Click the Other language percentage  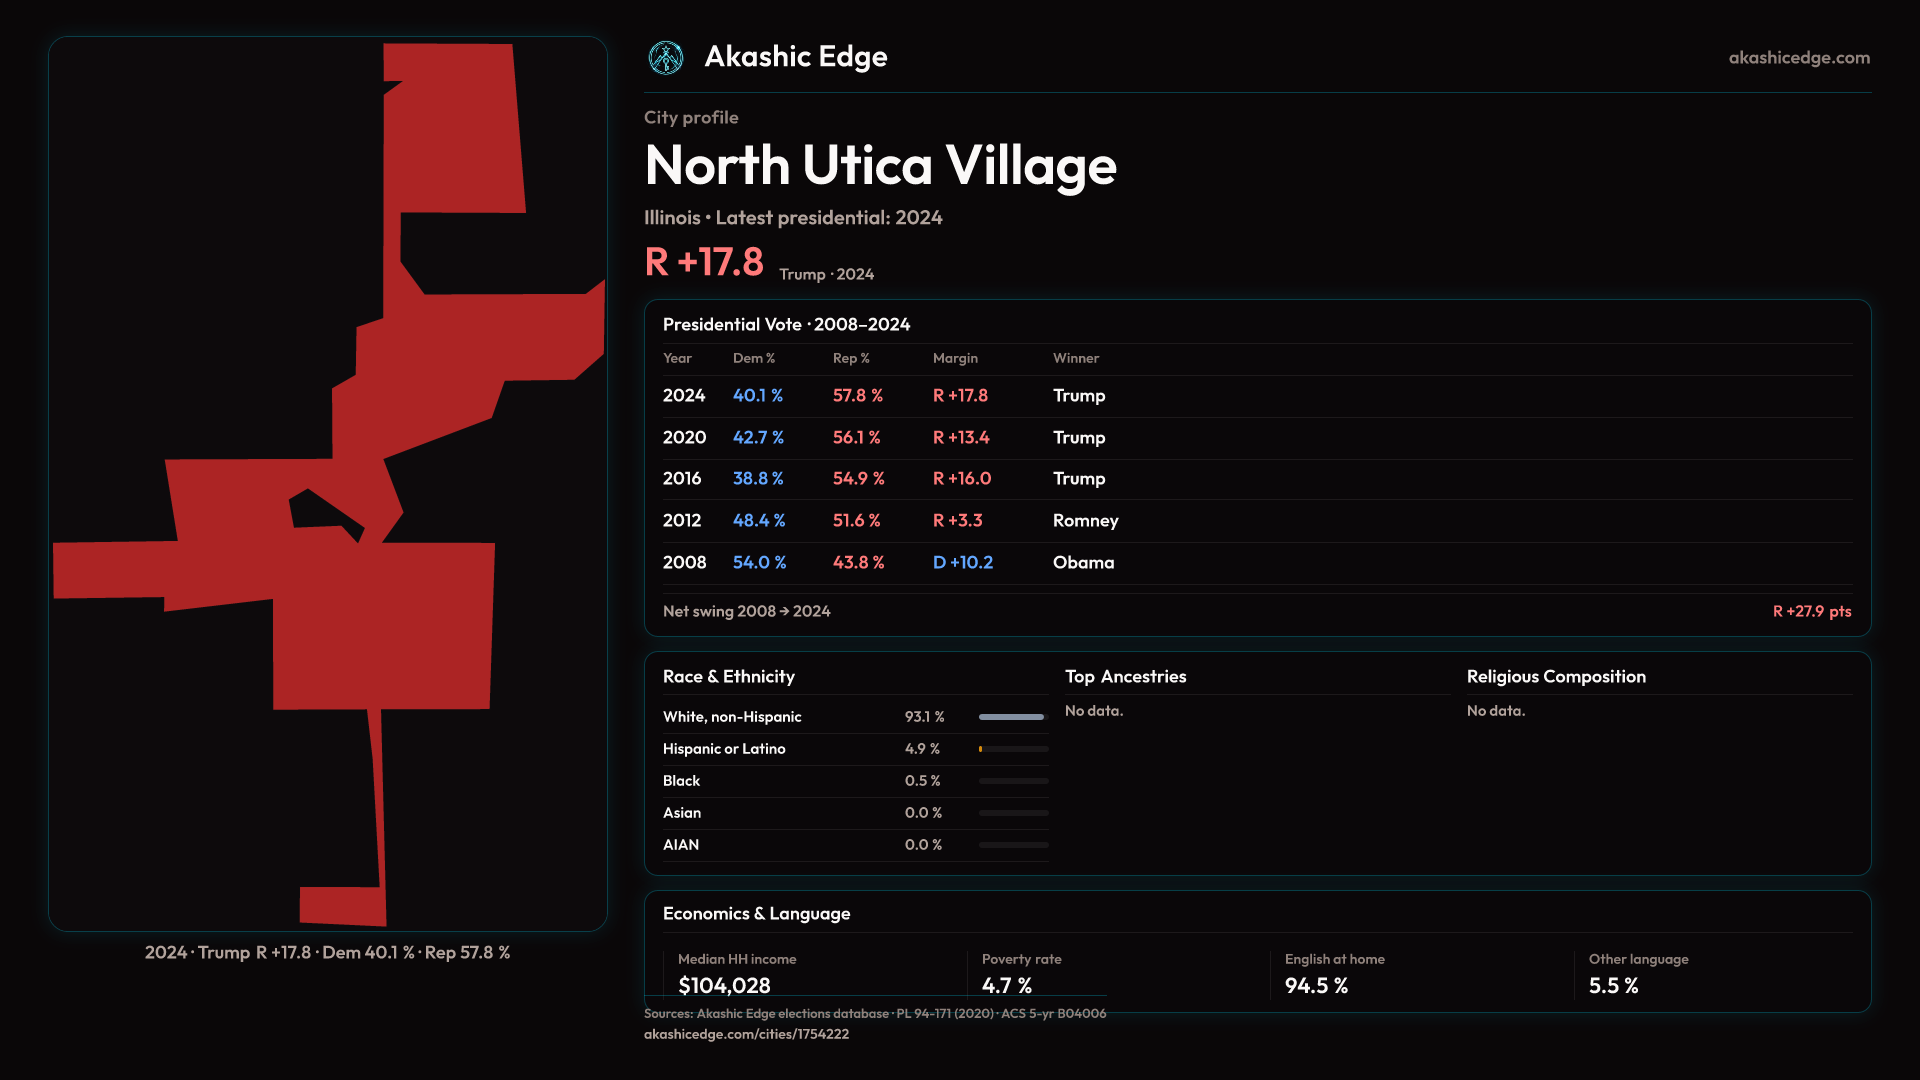(x=1613, y=986)
